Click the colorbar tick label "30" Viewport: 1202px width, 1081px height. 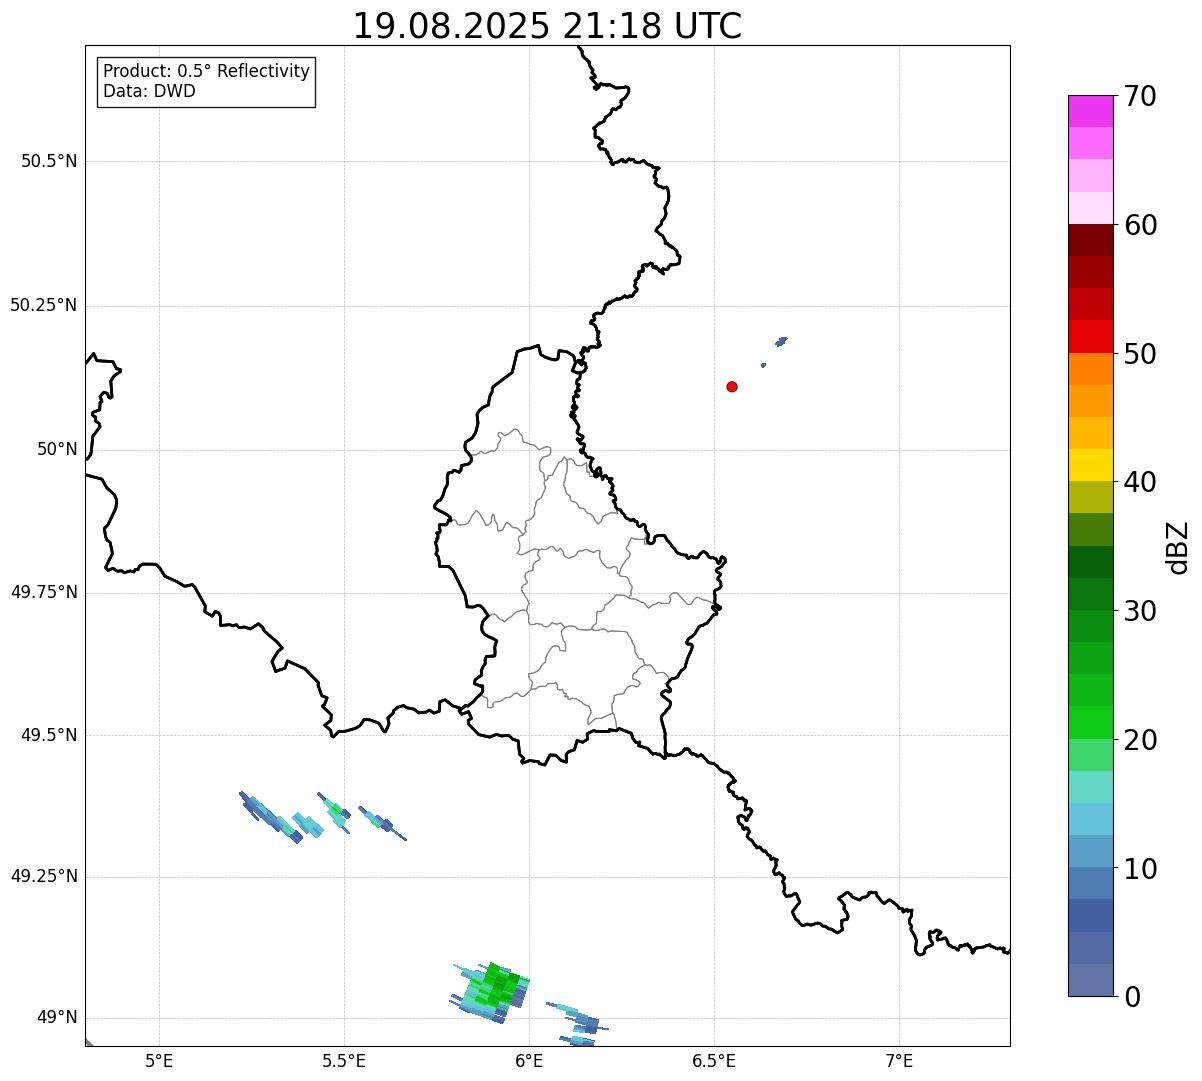point(1140,611)
